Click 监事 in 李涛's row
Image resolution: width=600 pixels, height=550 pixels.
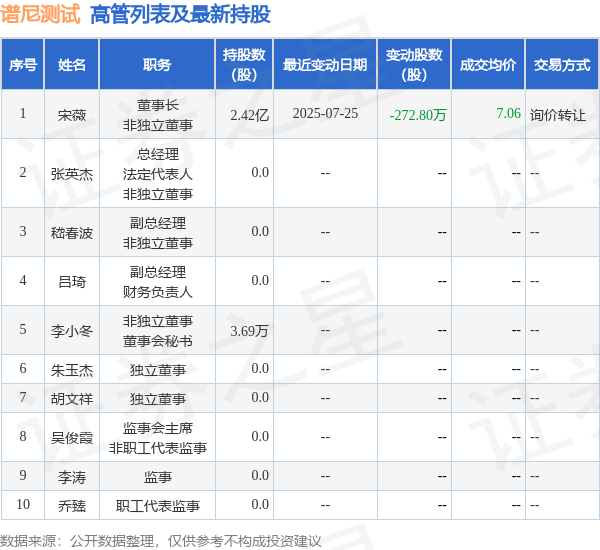[x=158, y=477]
